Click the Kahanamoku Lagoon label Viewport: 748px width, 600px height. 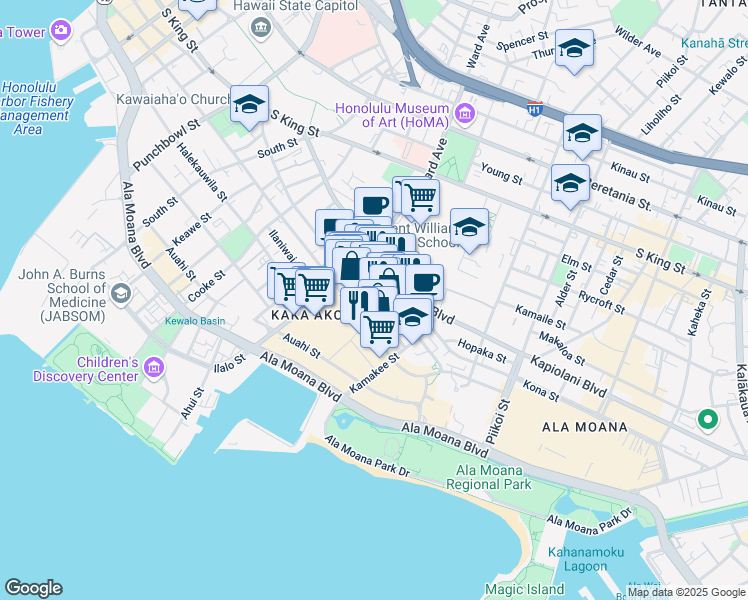[586, 559]
